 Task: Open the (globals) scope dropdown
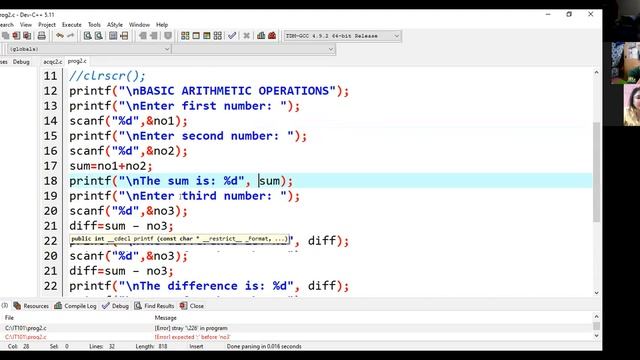pyautogui.click(x=89, y=49)
